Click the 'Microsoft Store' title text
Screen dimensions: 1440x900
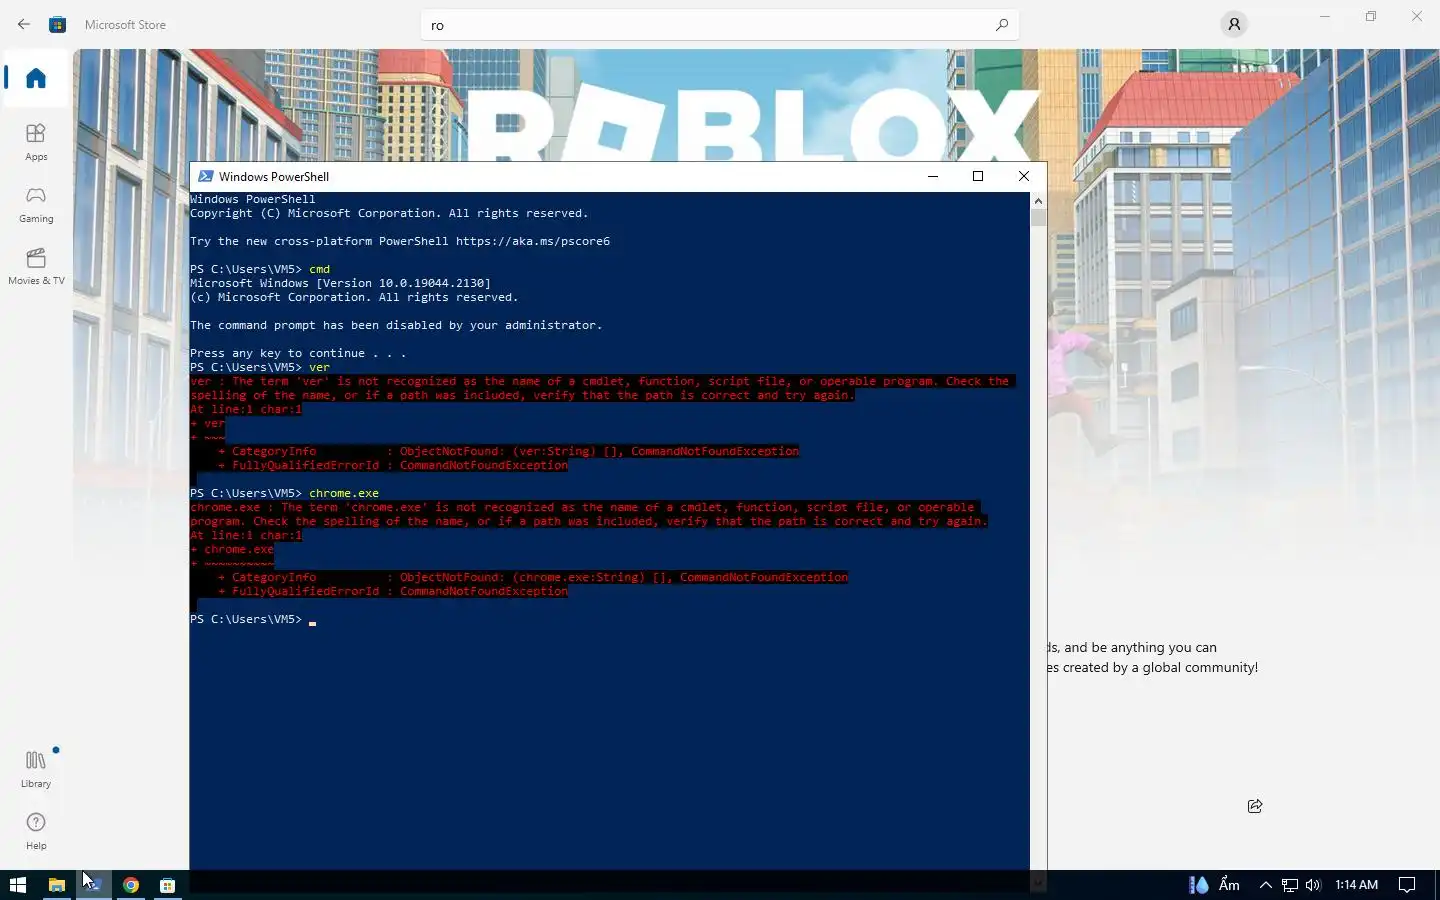[x=125, y=25]
